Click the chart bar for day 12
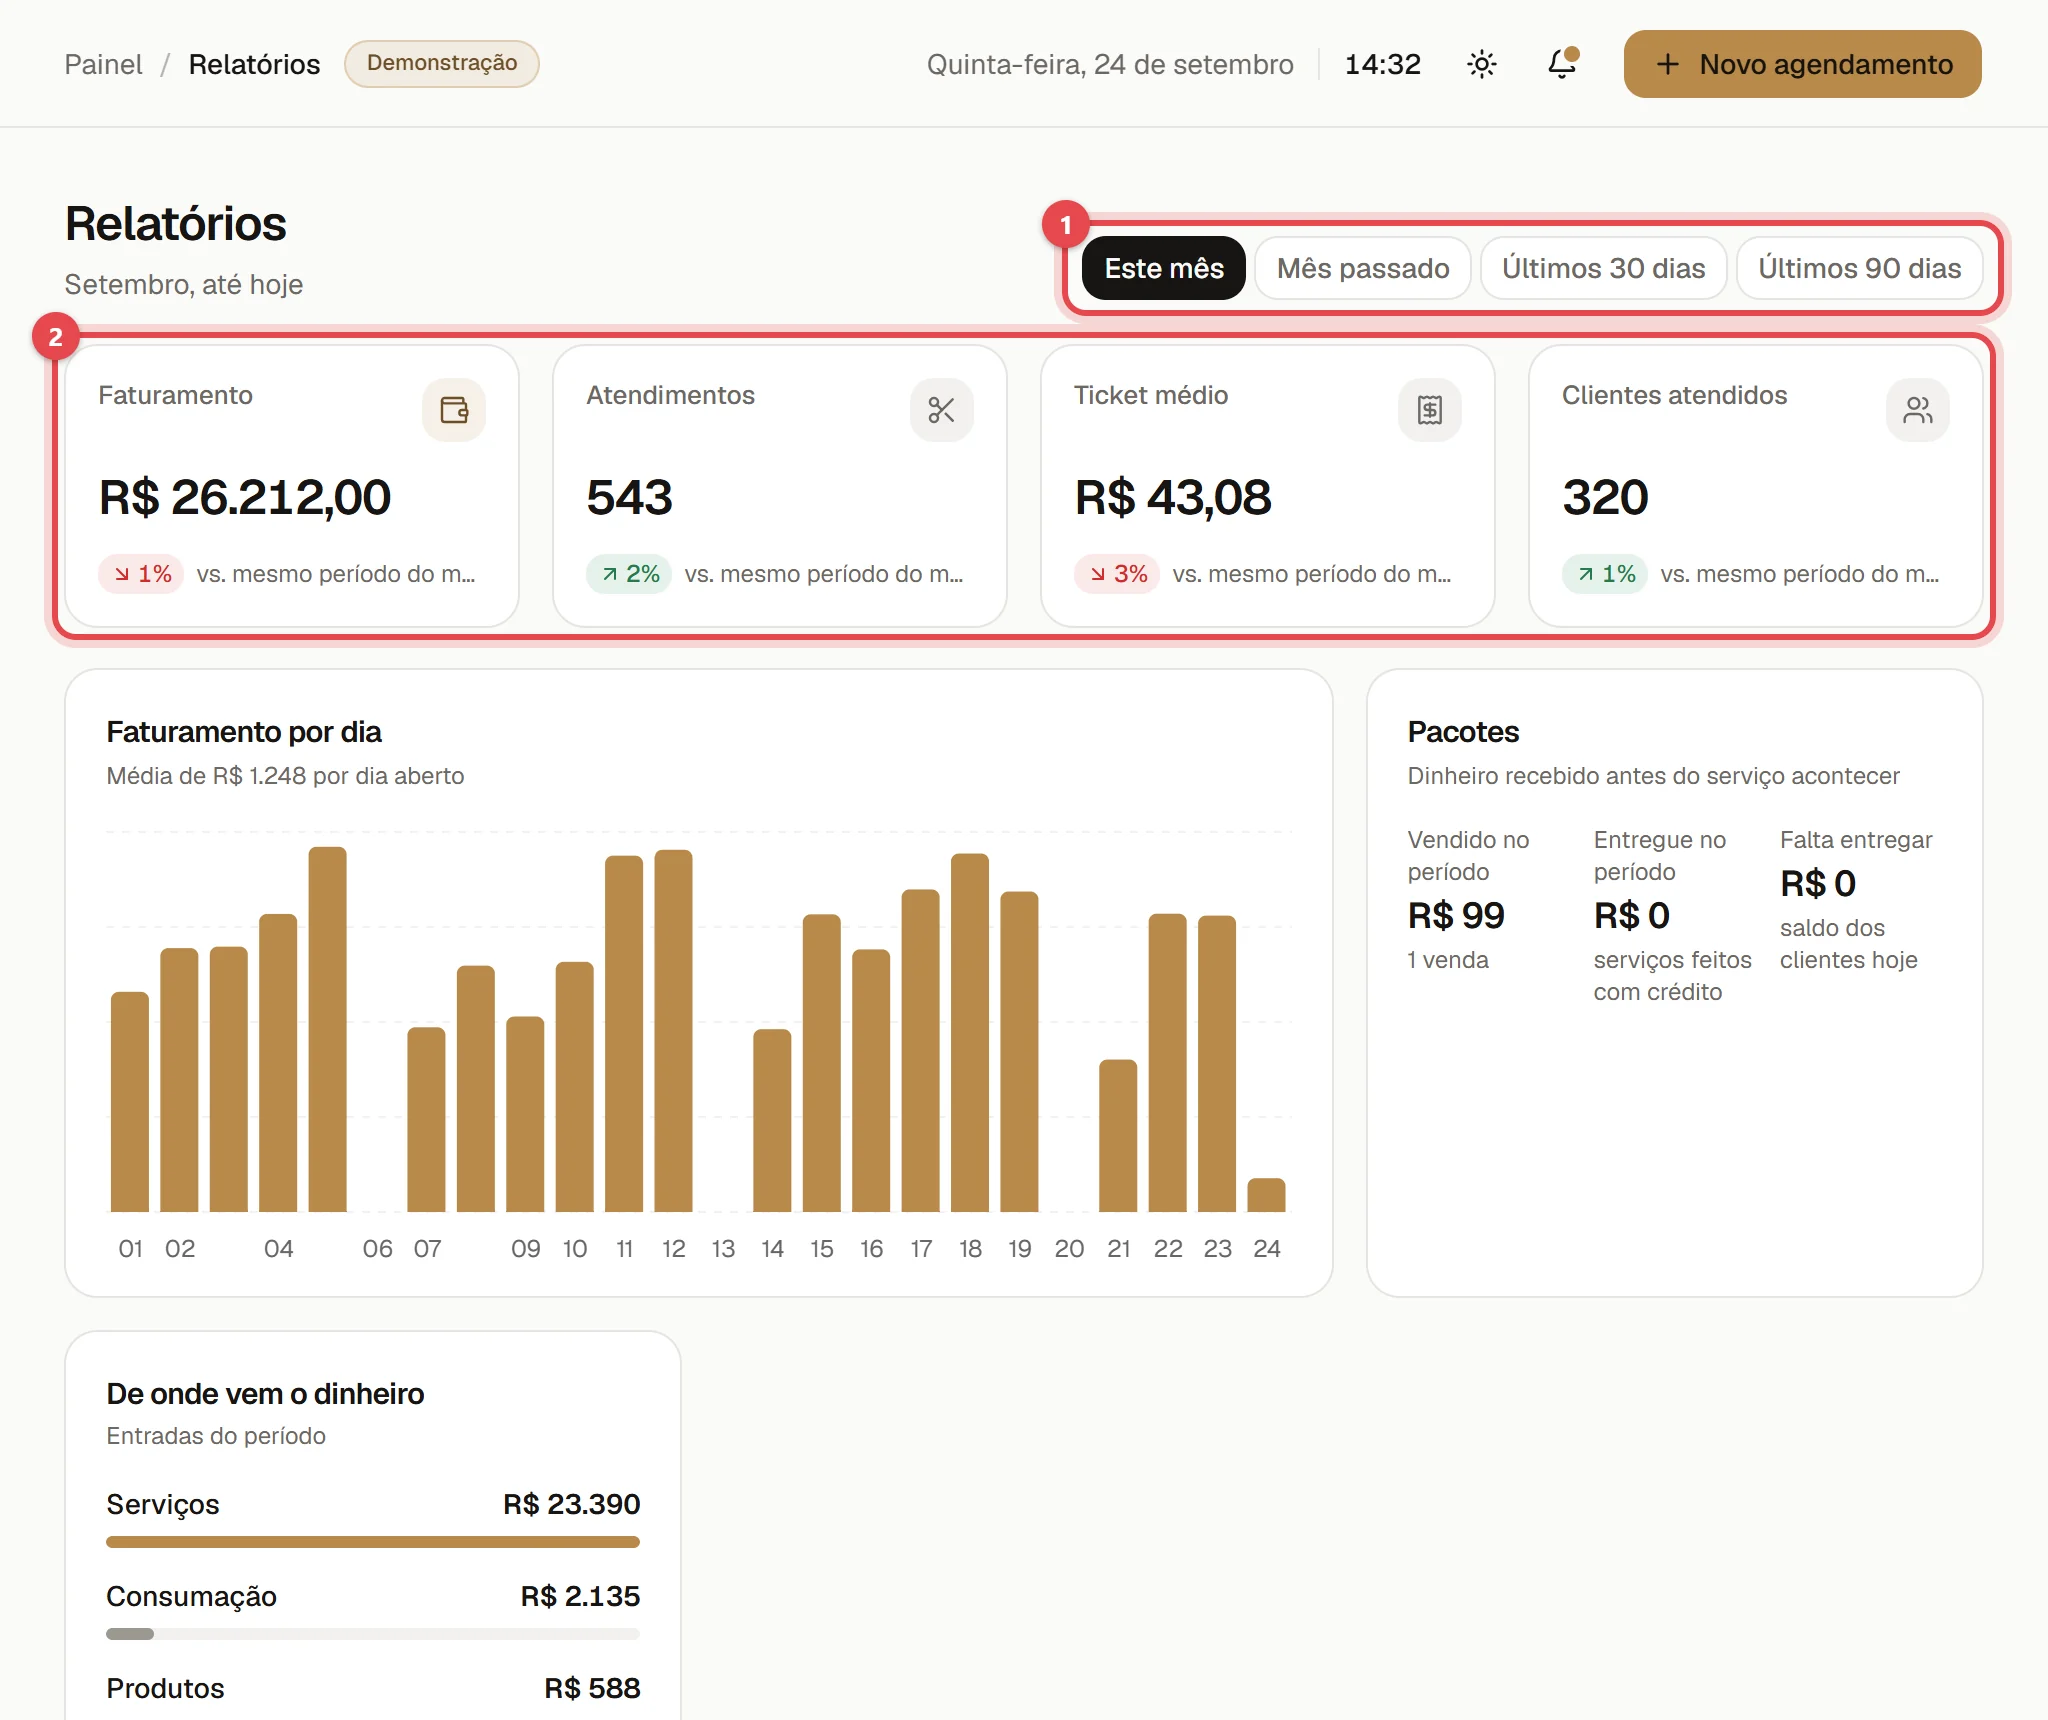Image resolution: width=2048 pixels, height=1720 pixels. (673, 1031)
